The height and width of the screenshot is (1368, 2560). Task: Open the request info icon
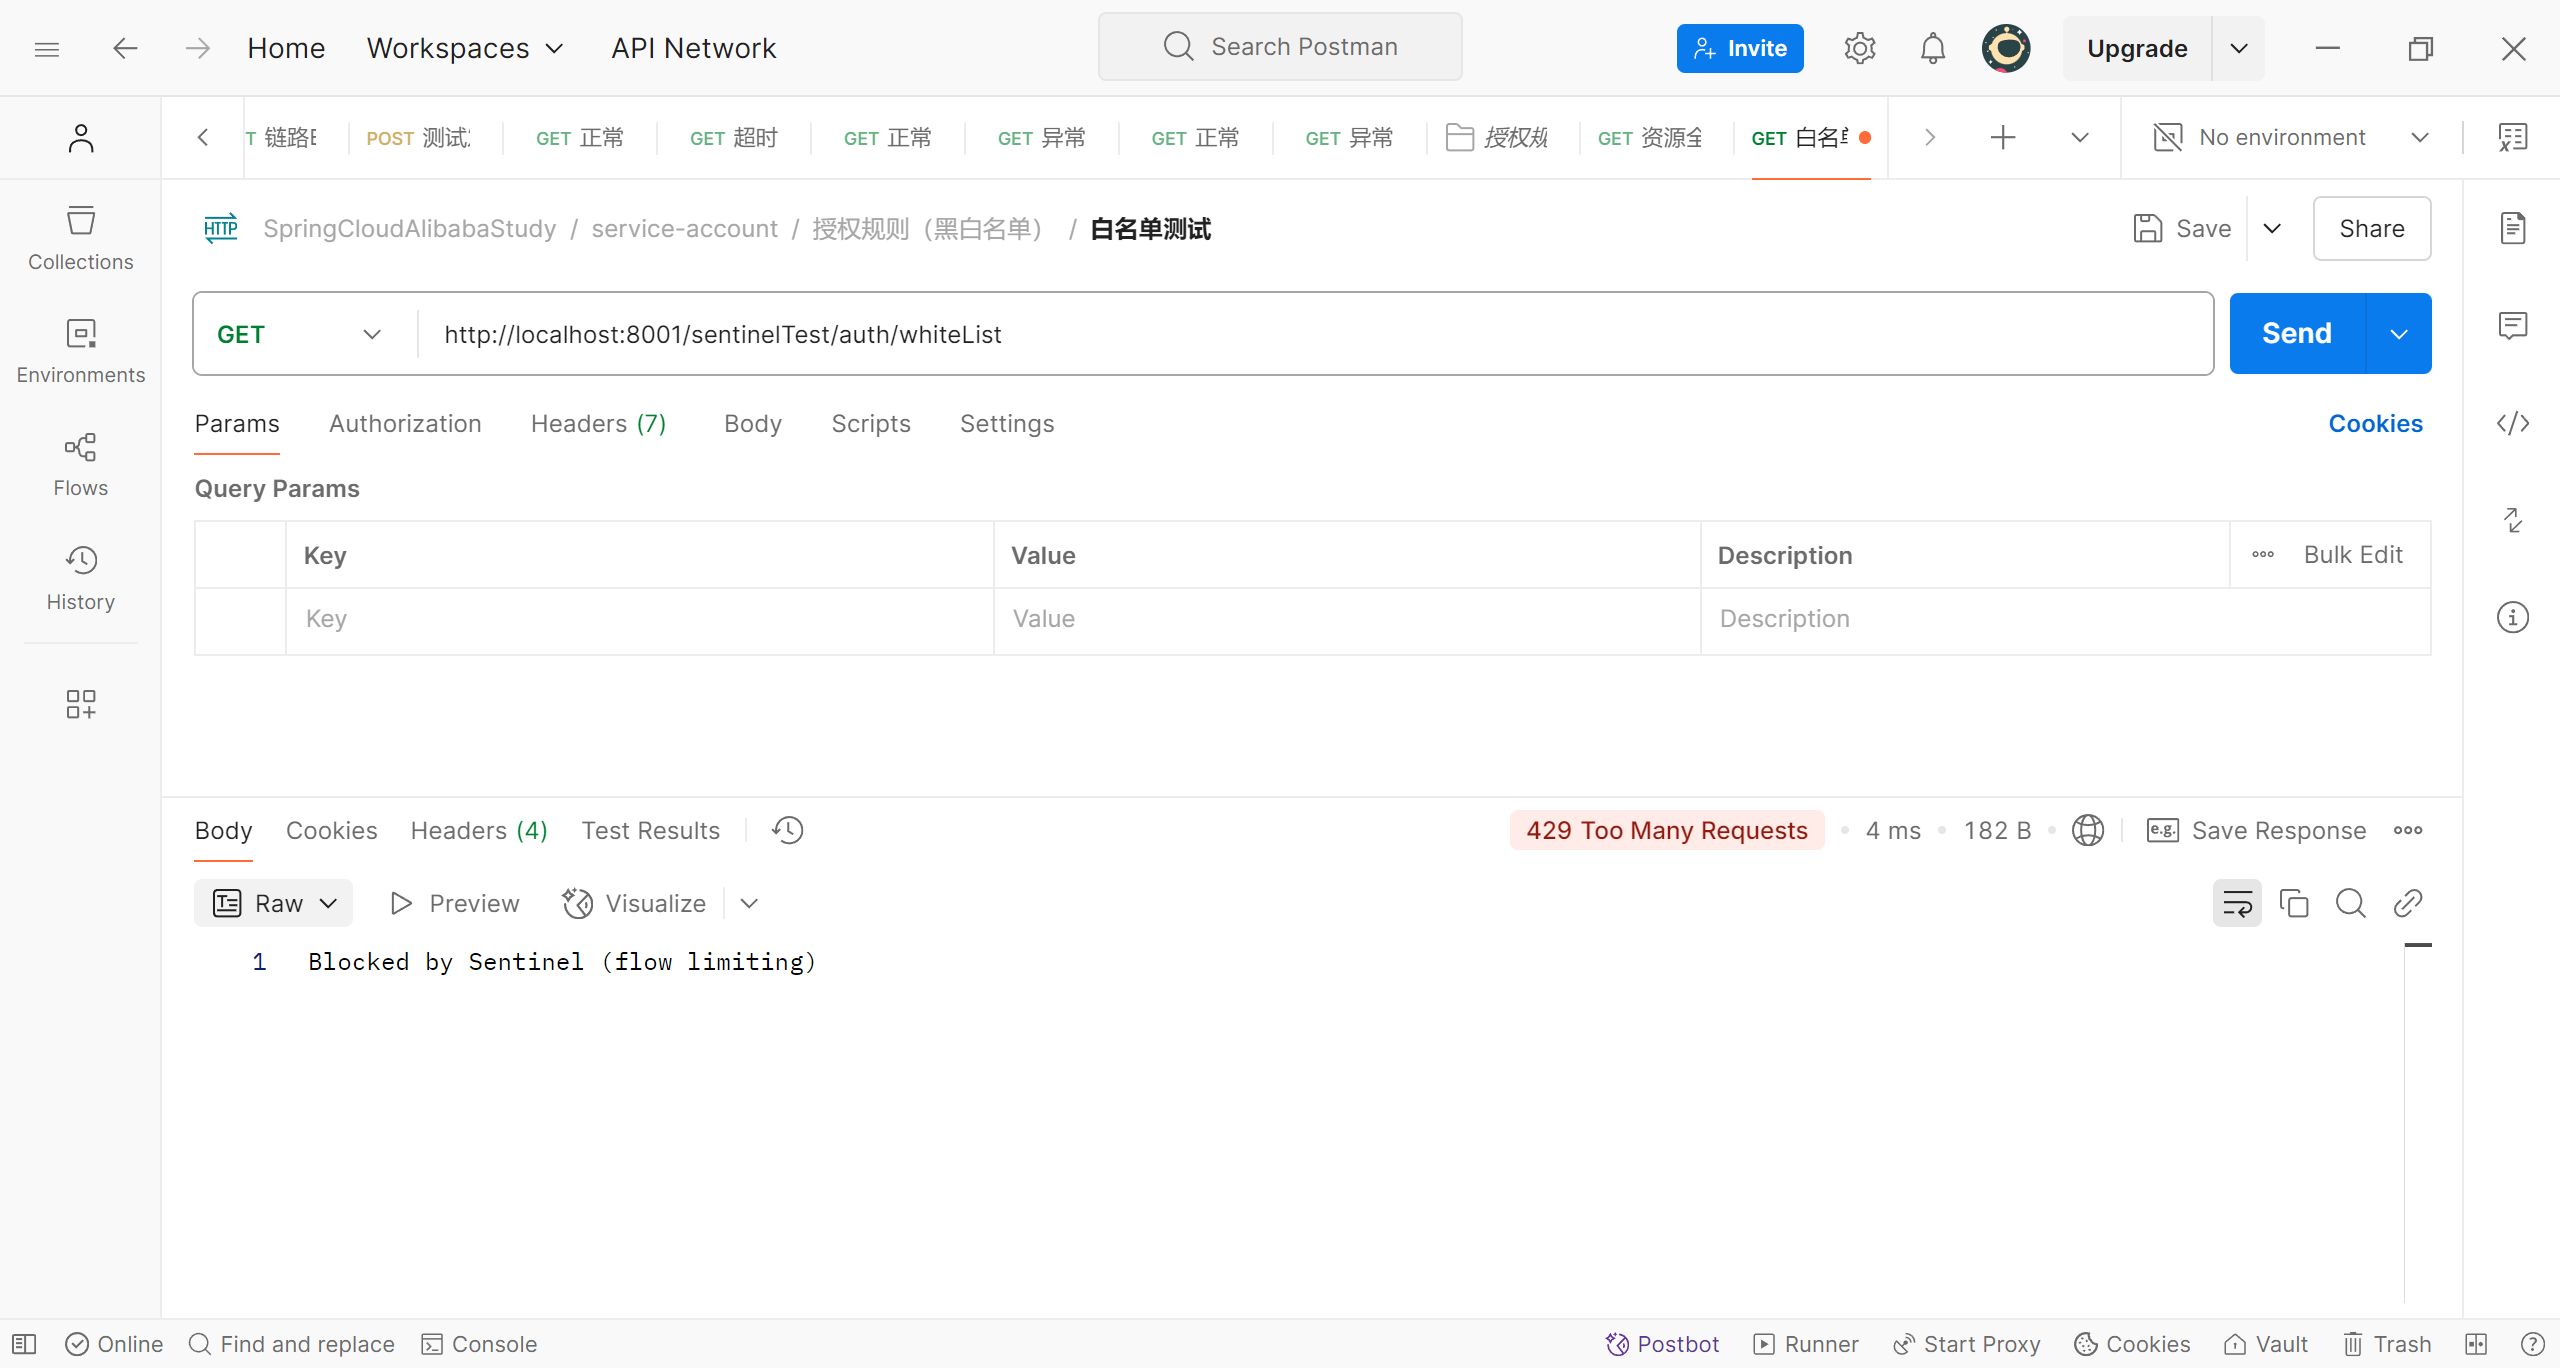(x=2512, y=617)
